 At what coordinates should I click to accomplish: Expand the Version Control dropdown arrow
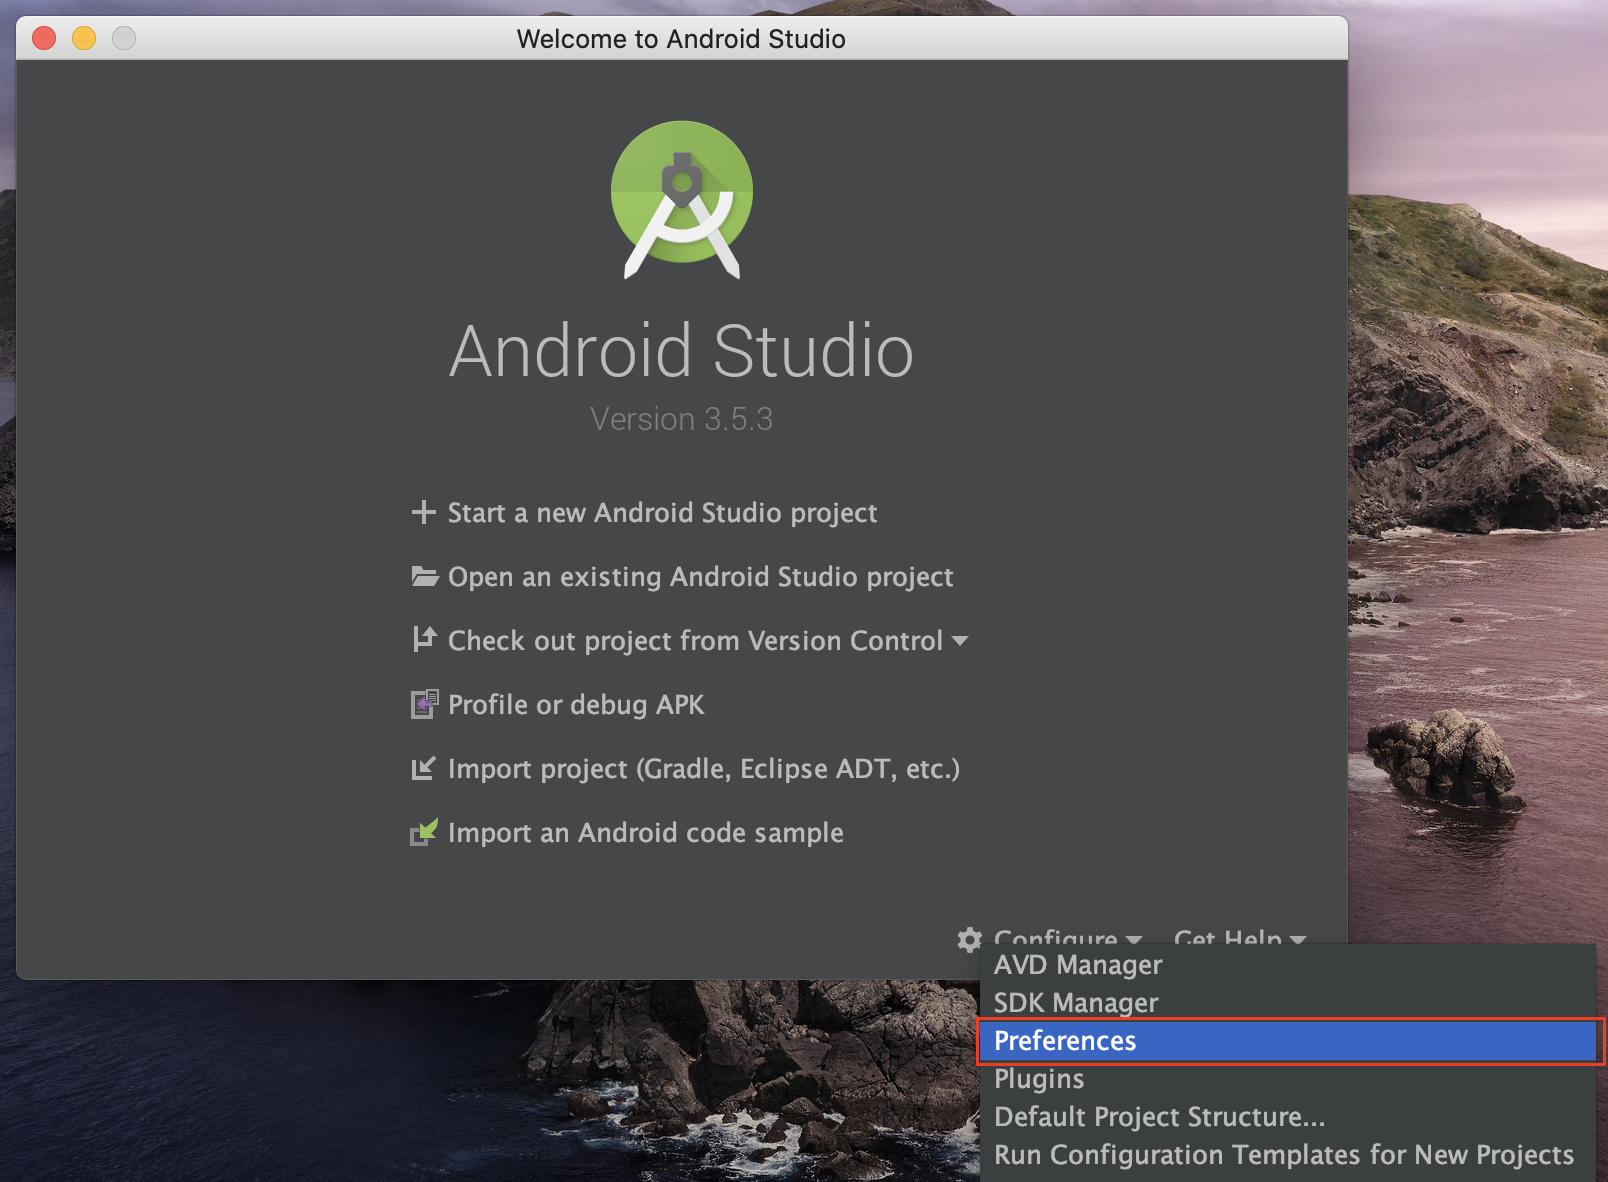coord(960,641)
